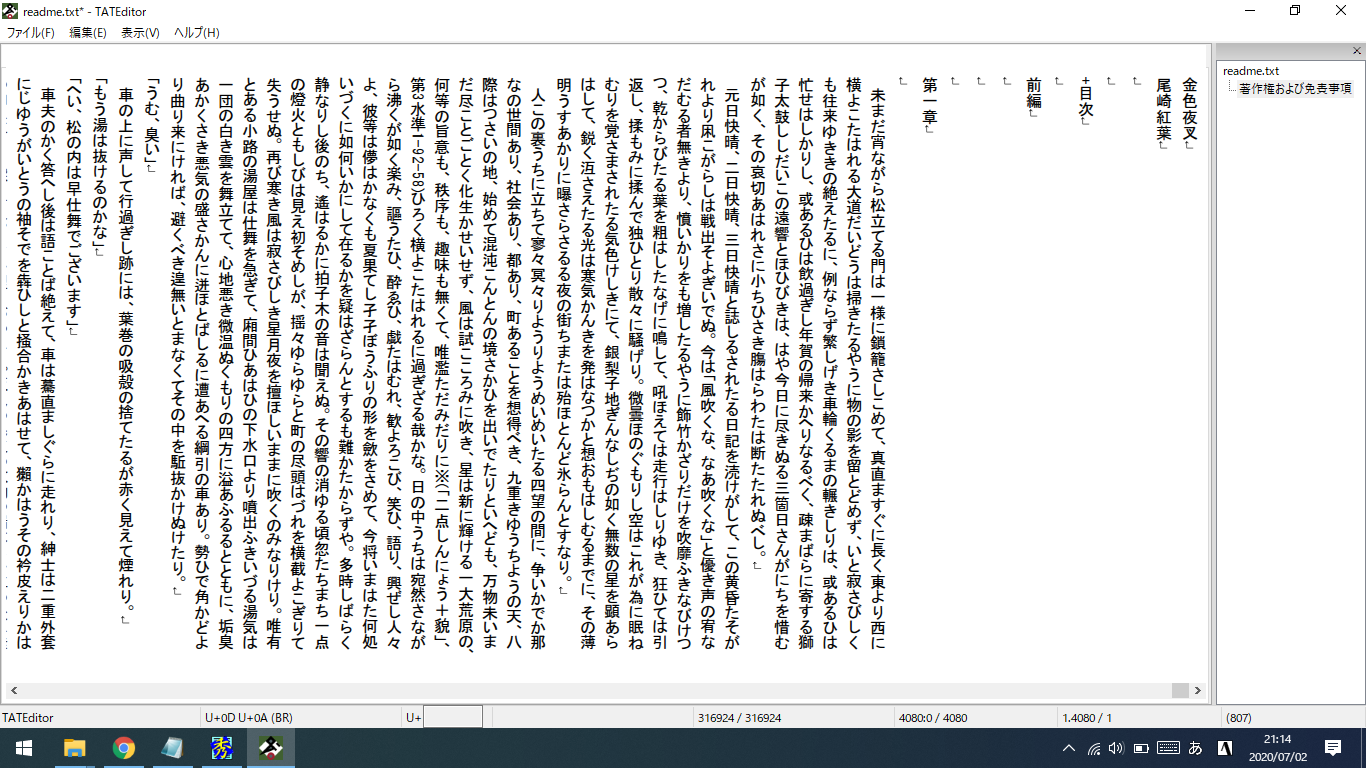
Task: Open the network status tray icon
Action: (x=1094, y=748)
